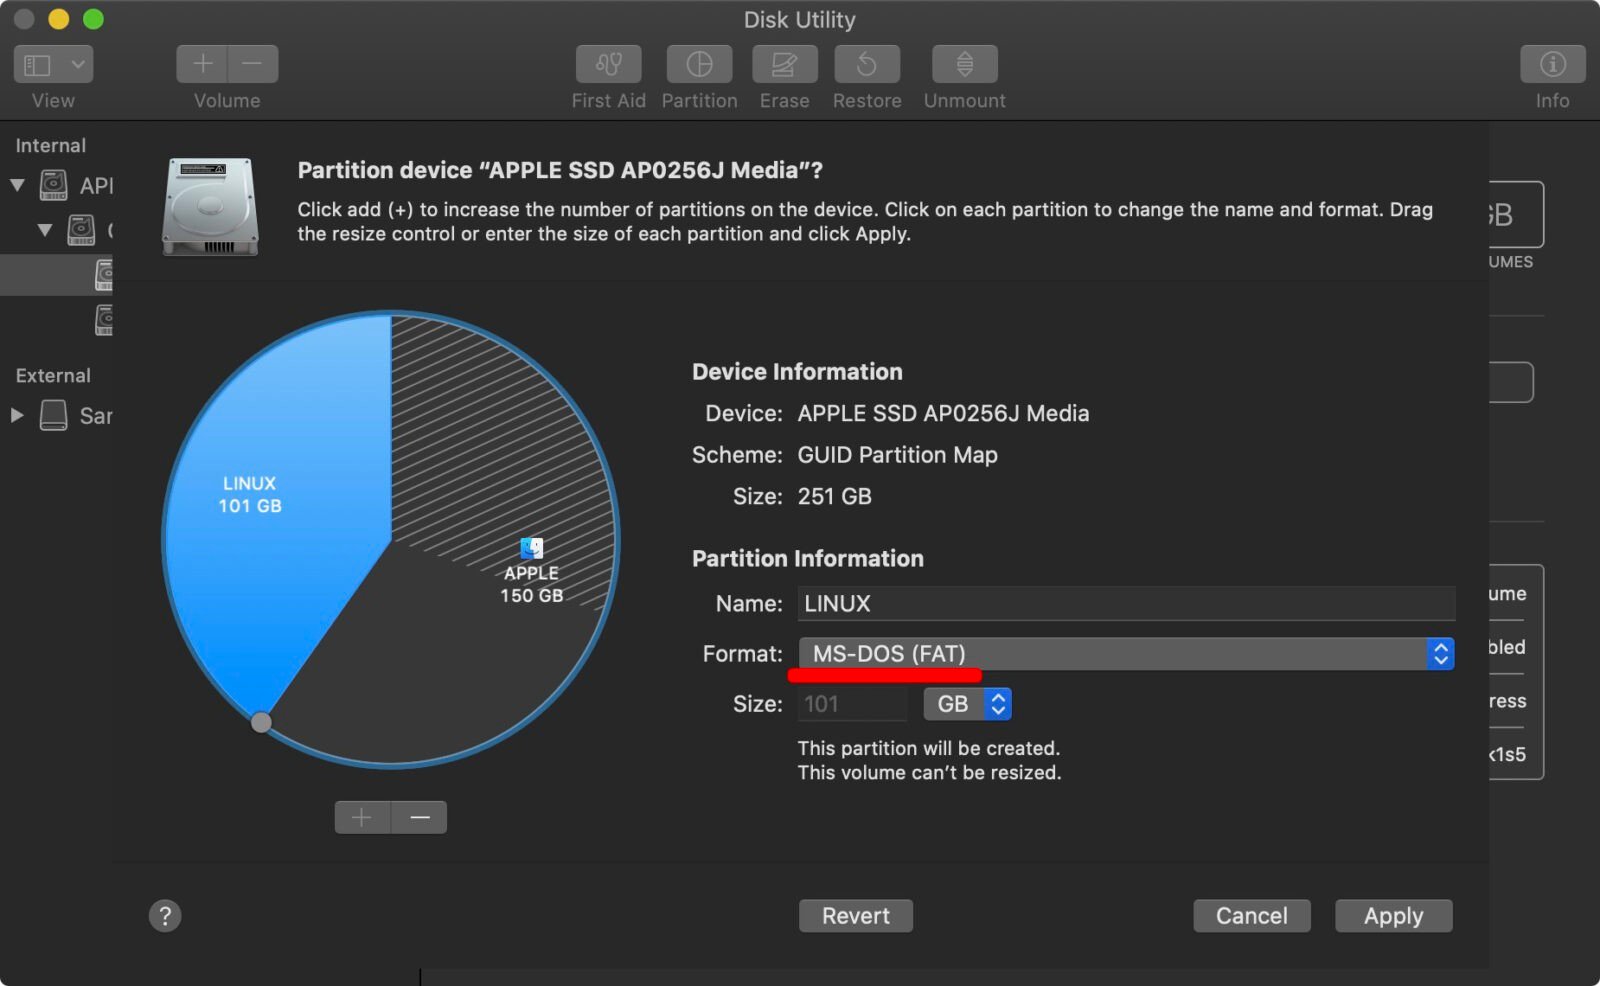Click the "APPLE SSD AP0256J Media" device value

(943, 413)
